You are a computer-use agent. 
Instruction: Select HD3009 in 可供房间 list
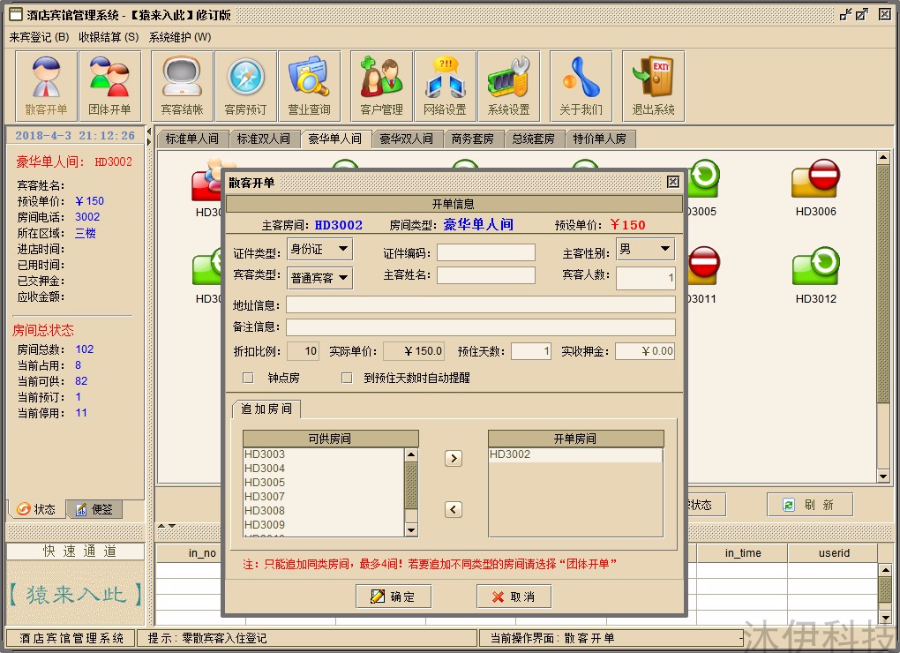(324, 524)
